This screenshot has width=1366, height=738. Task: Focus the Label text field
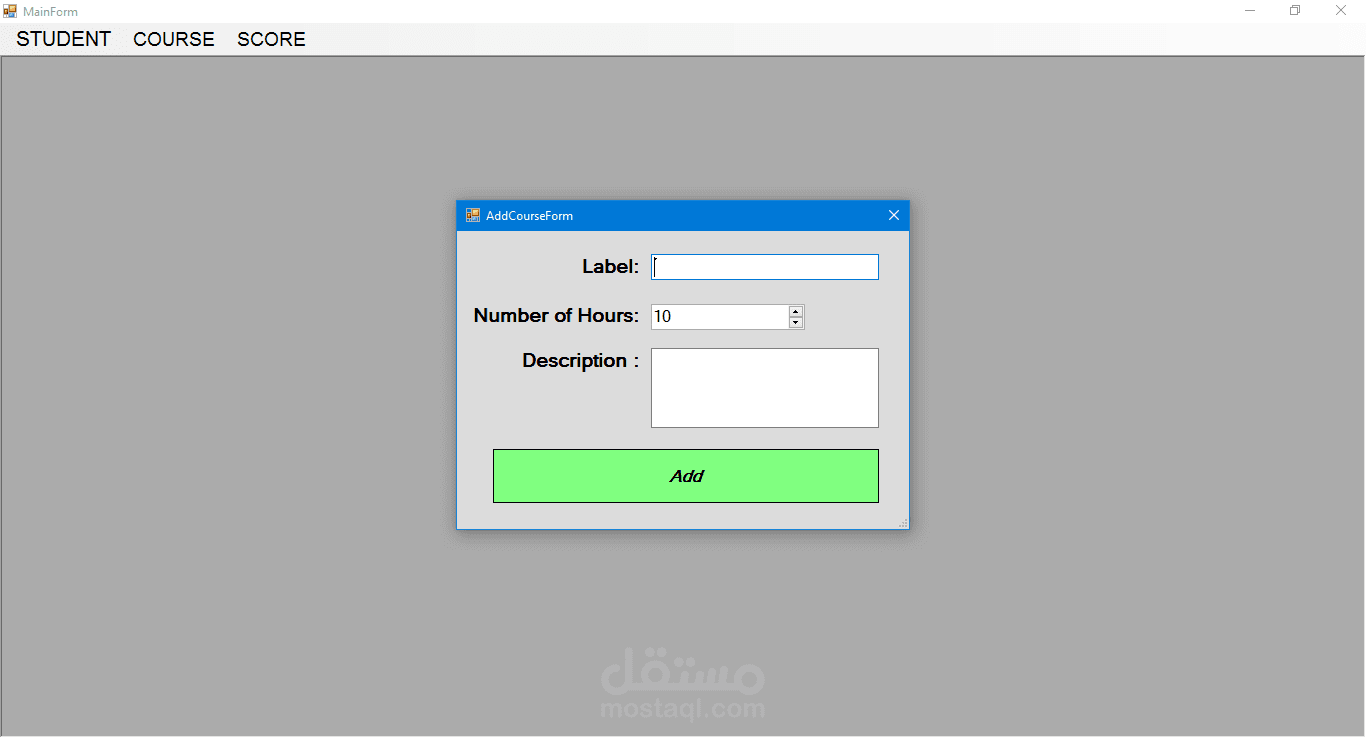pyautogui.click(x=765, y=267)
